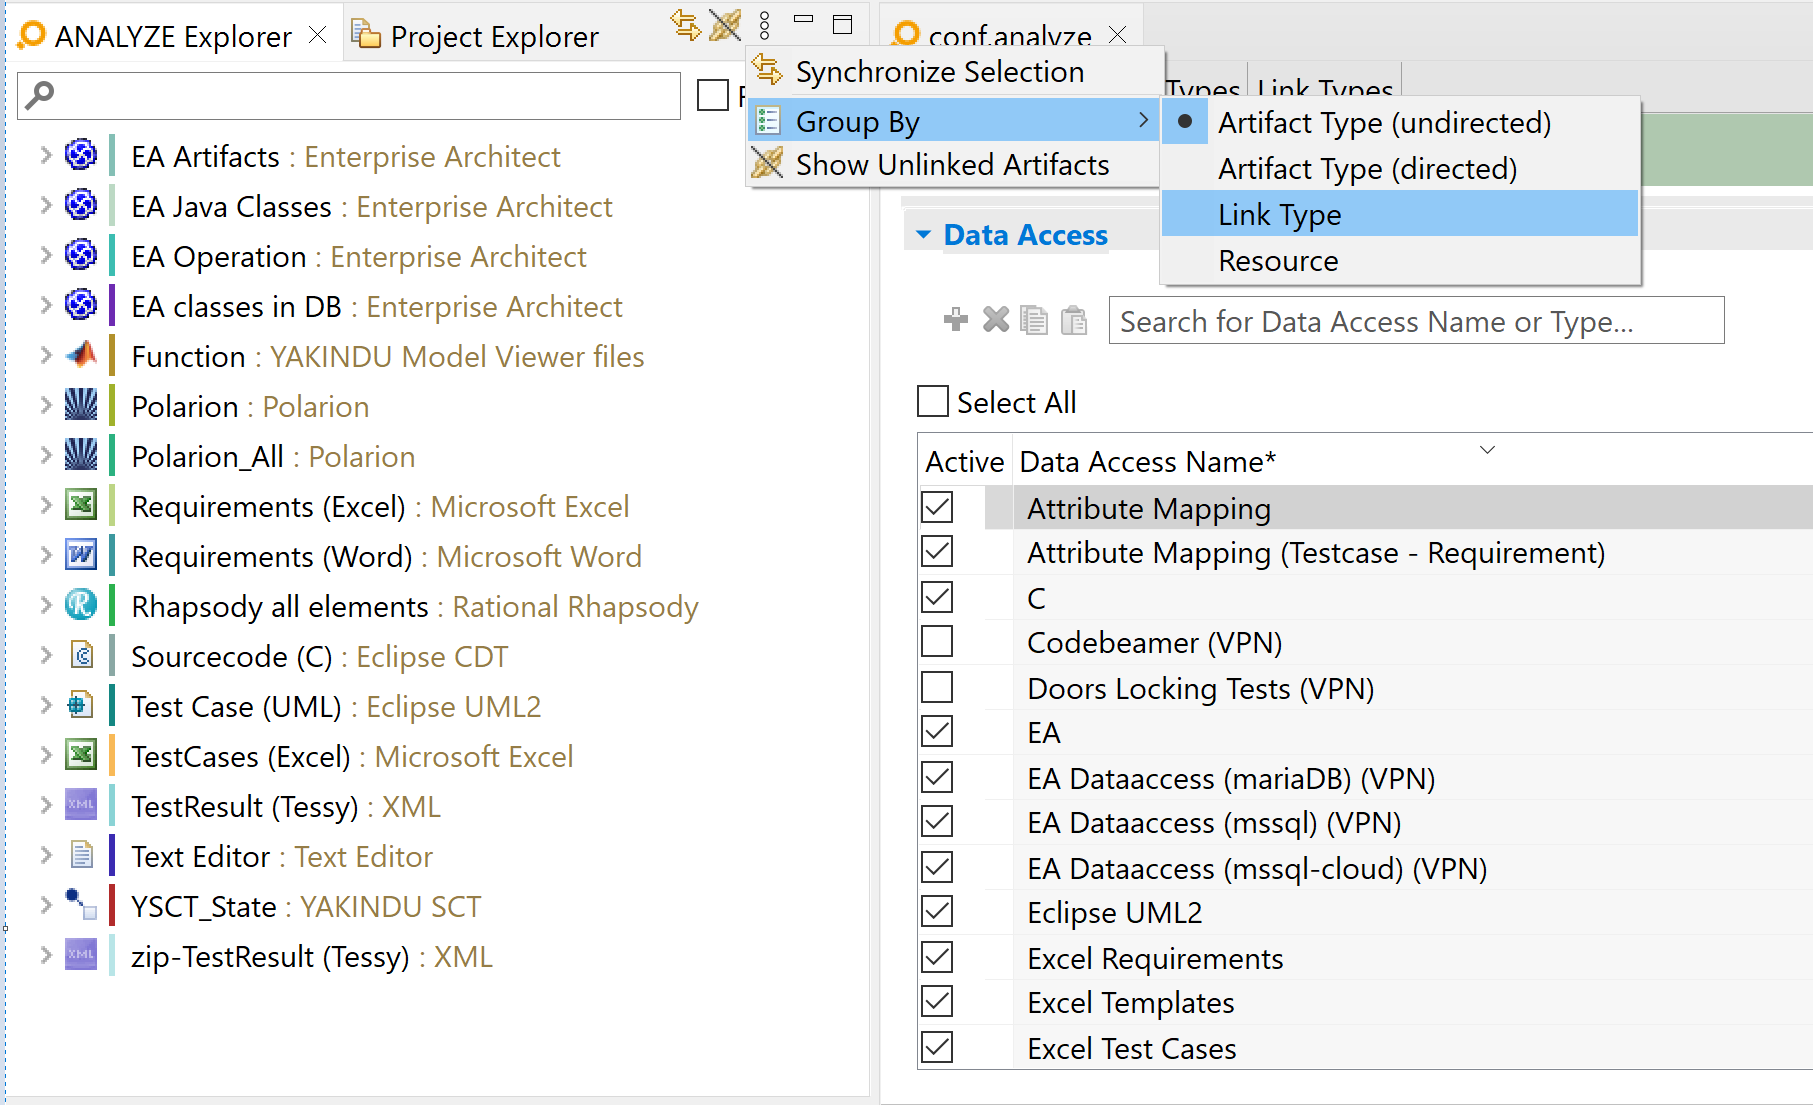This screenshot has height=1105, width=1813.
Task: Click the Requirements (Excel) icon
Action: (81, 505)
